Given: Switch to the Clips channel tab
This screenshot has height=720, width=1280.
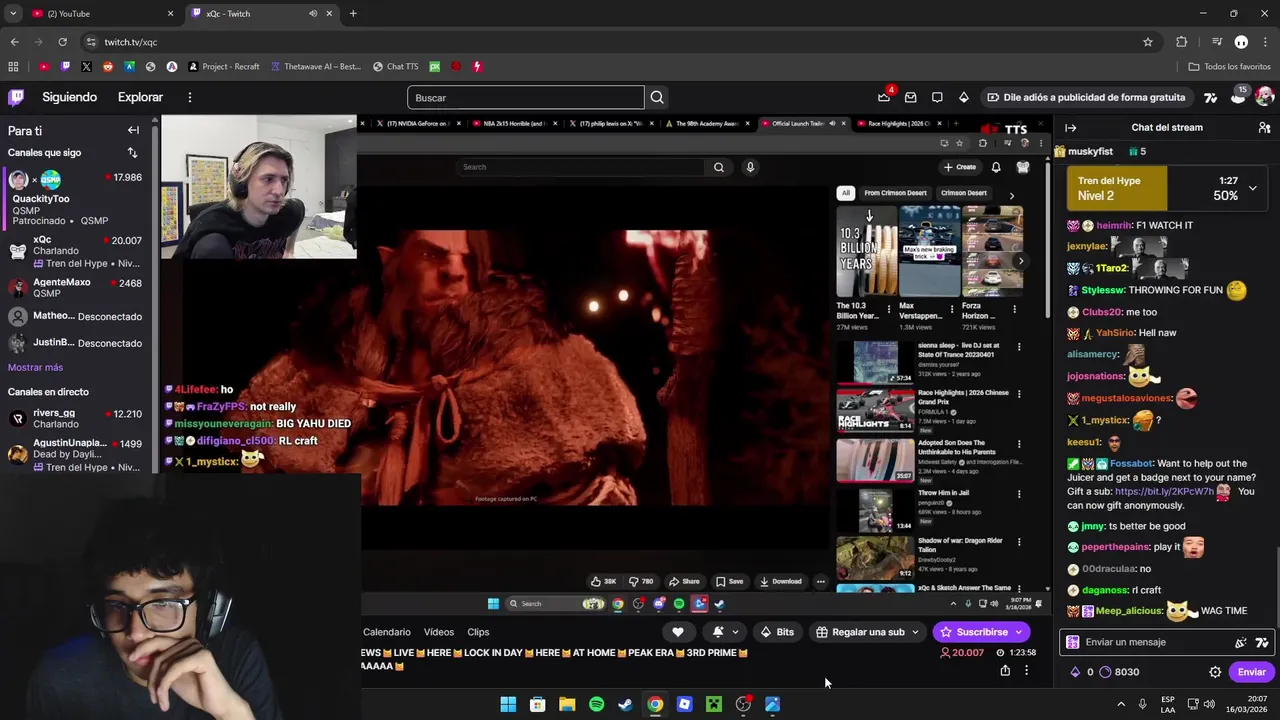Looking at the screenshot, I should (x=478, y=632).
